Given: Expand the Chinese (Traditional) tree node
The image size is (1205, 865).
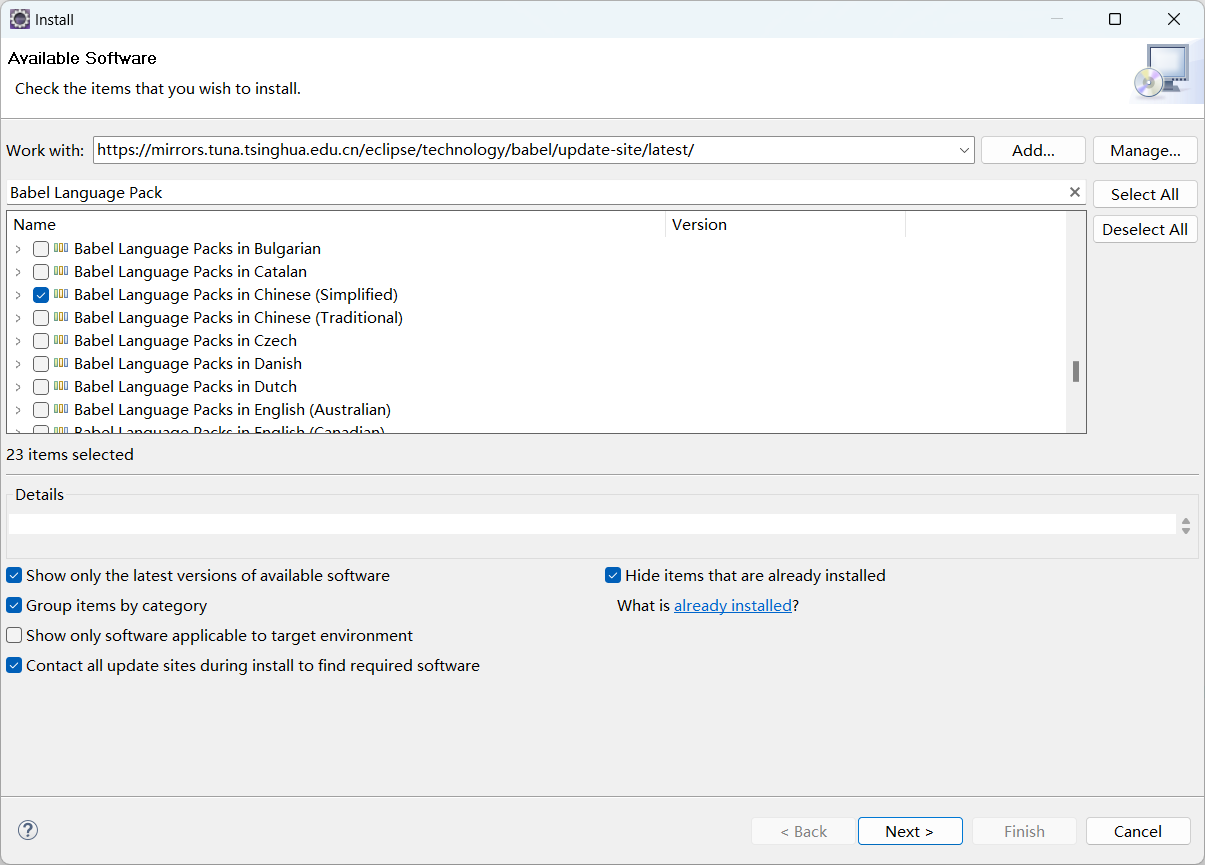Looking at the screenshot, I should (x=18, y=318).
